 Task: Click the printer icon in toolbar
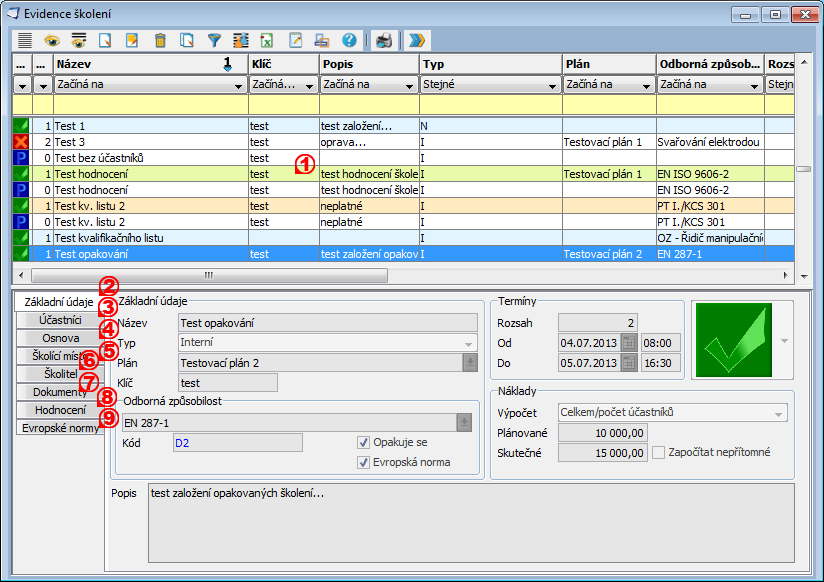click(x=384, y=41)
